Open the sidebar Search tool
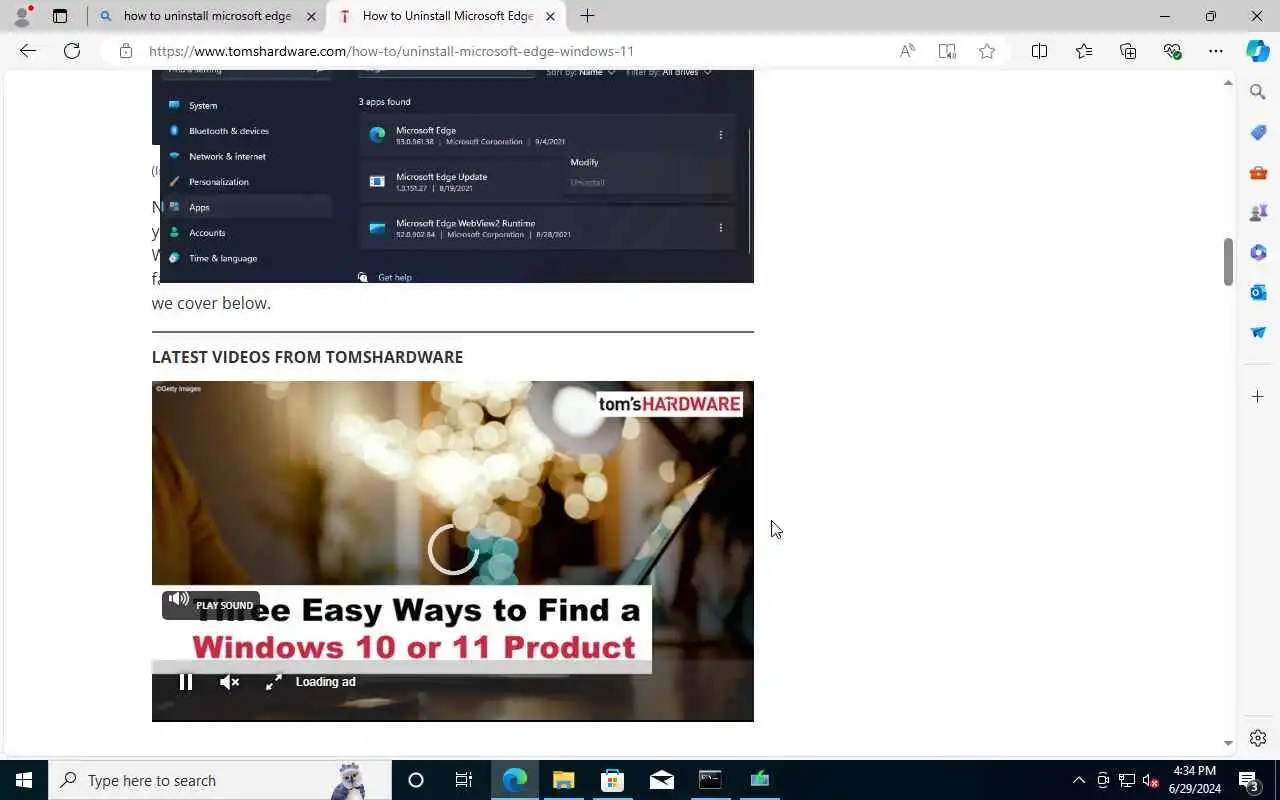 1258,92
